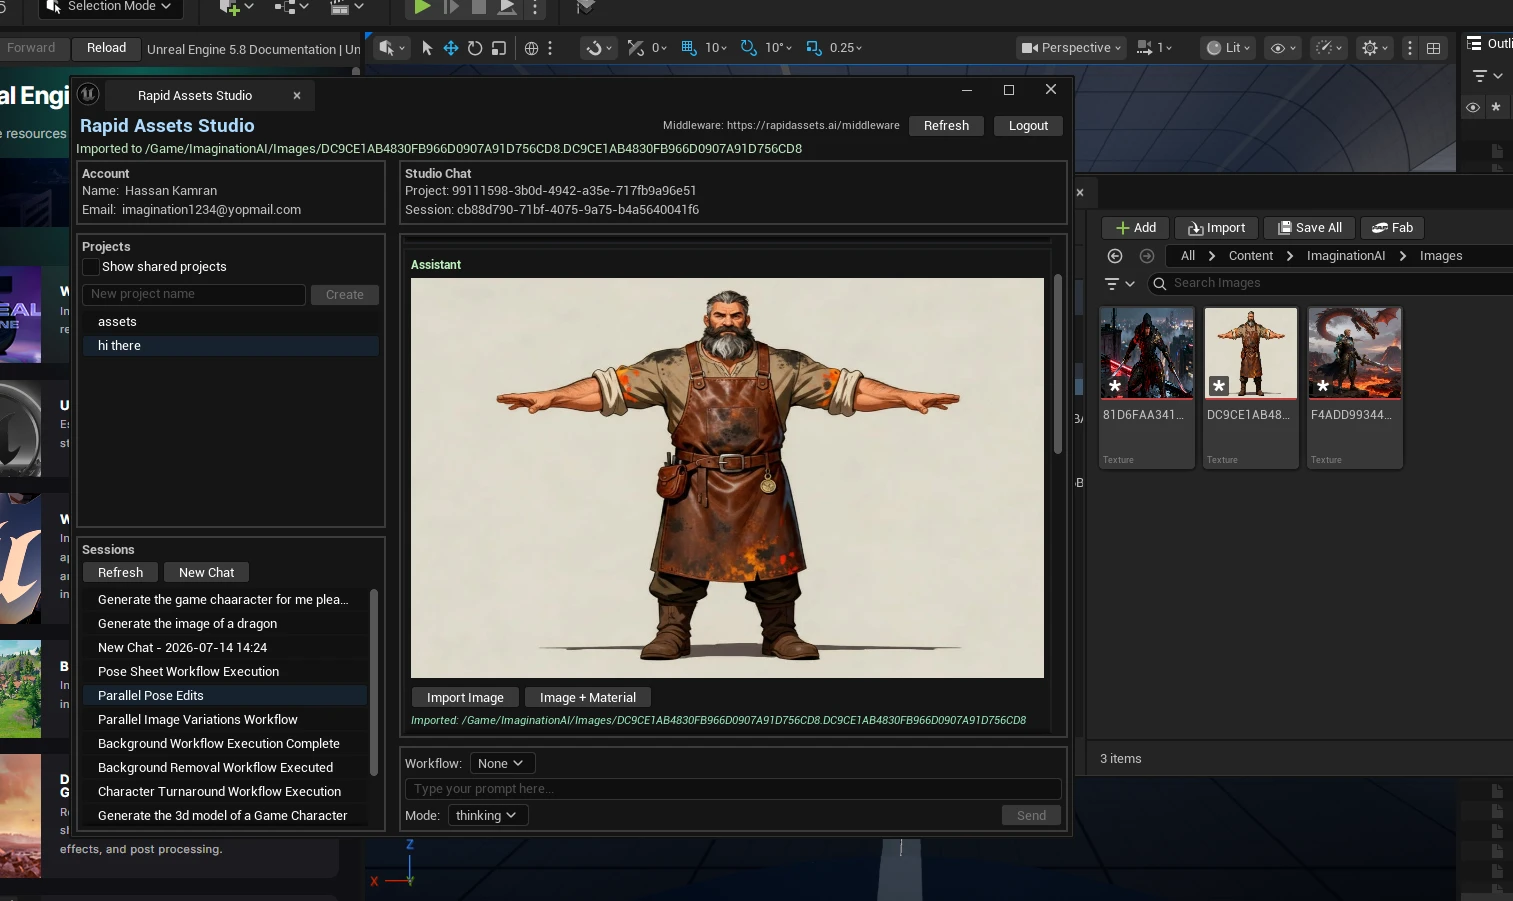Click the Logout button
This screenshot has width=1513, height=901.
(x=1028, y=126)
